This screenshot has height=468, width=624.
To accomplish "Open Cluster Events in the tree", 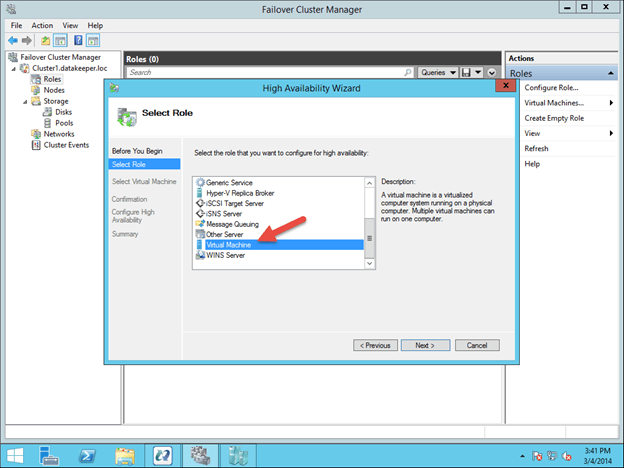I will (65, 144).
